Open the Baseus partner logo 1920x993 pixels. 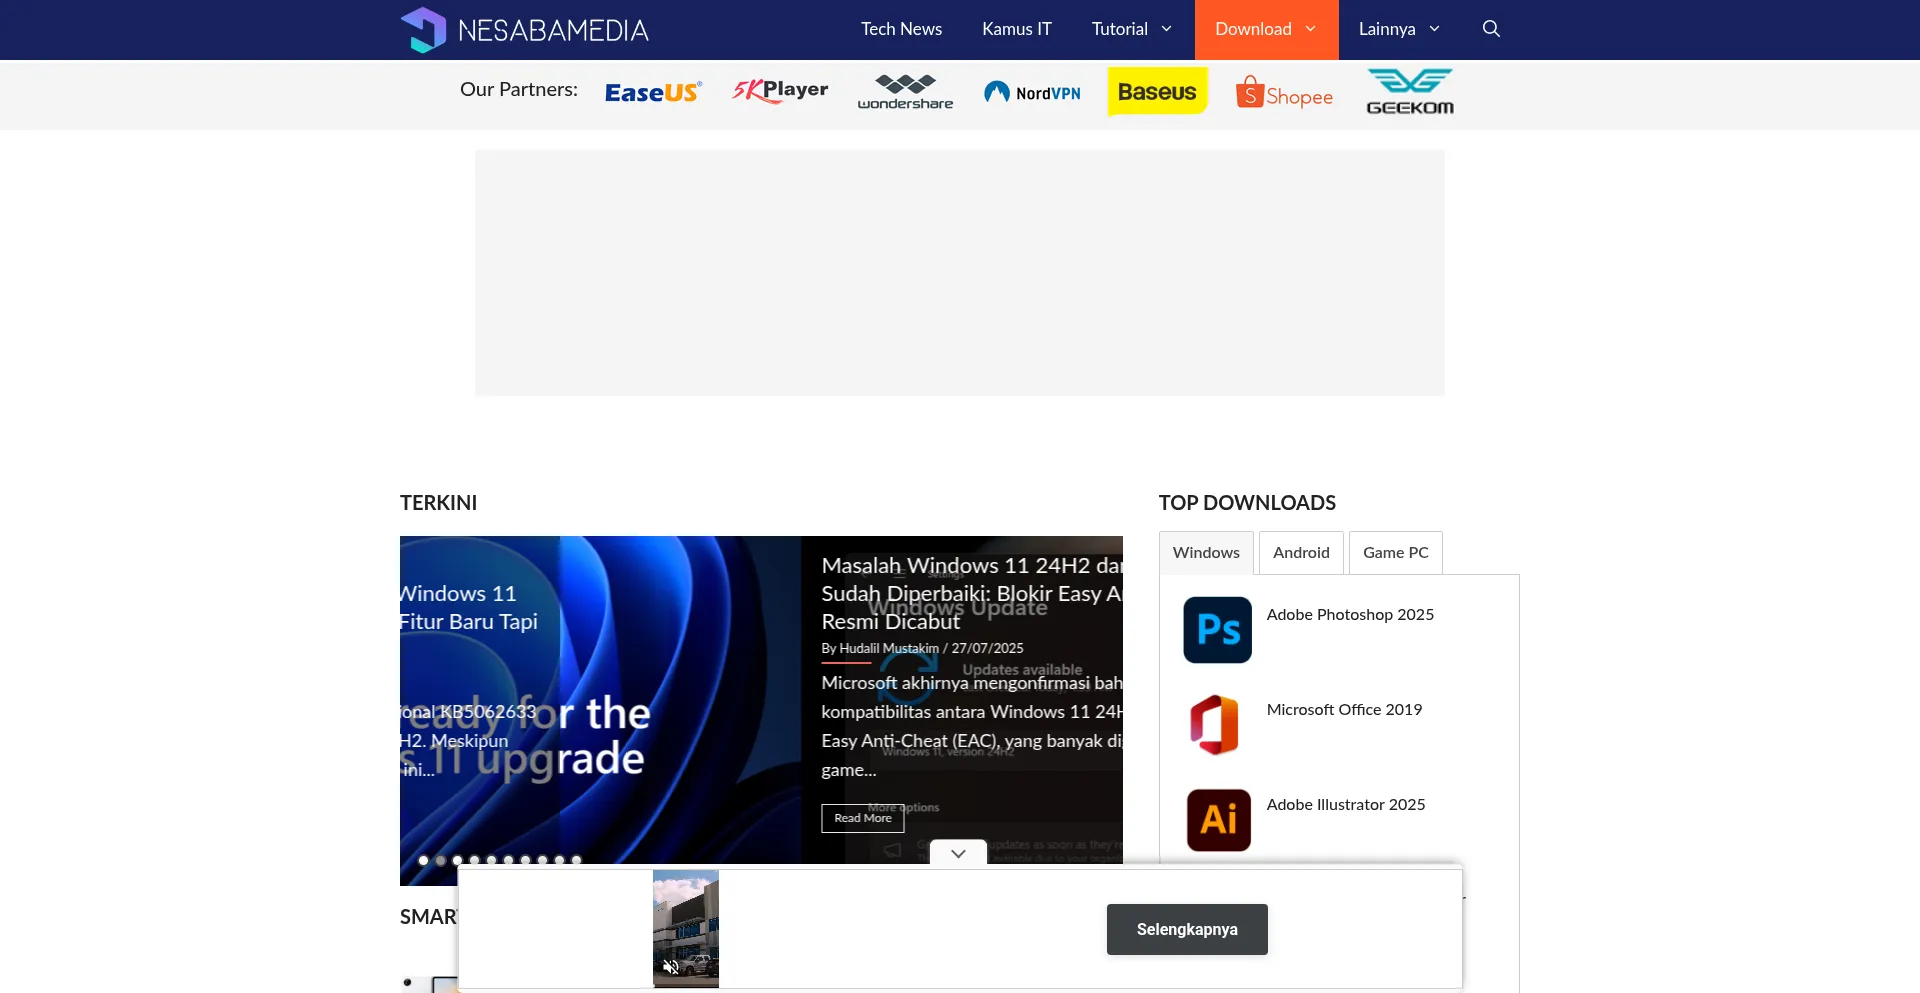(1157, 91)
